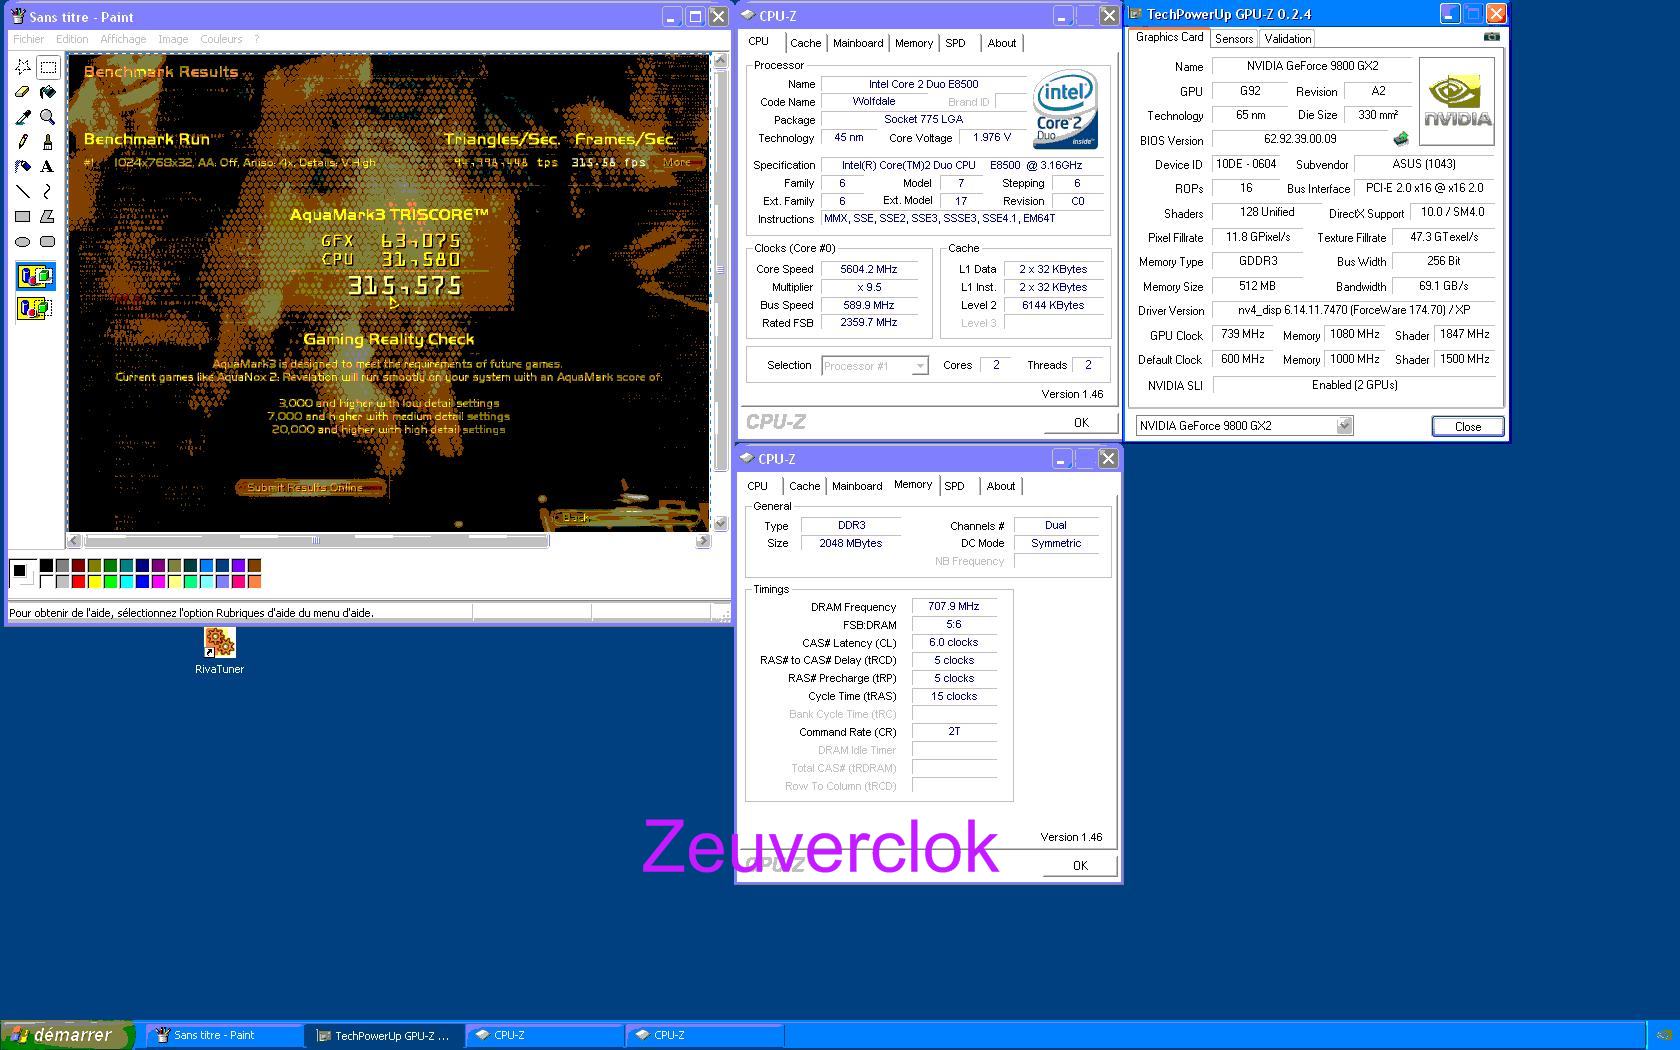Select the Brush tool in Paint
The height and width of the screenshot is (1050, 1680).
(48, 142)
